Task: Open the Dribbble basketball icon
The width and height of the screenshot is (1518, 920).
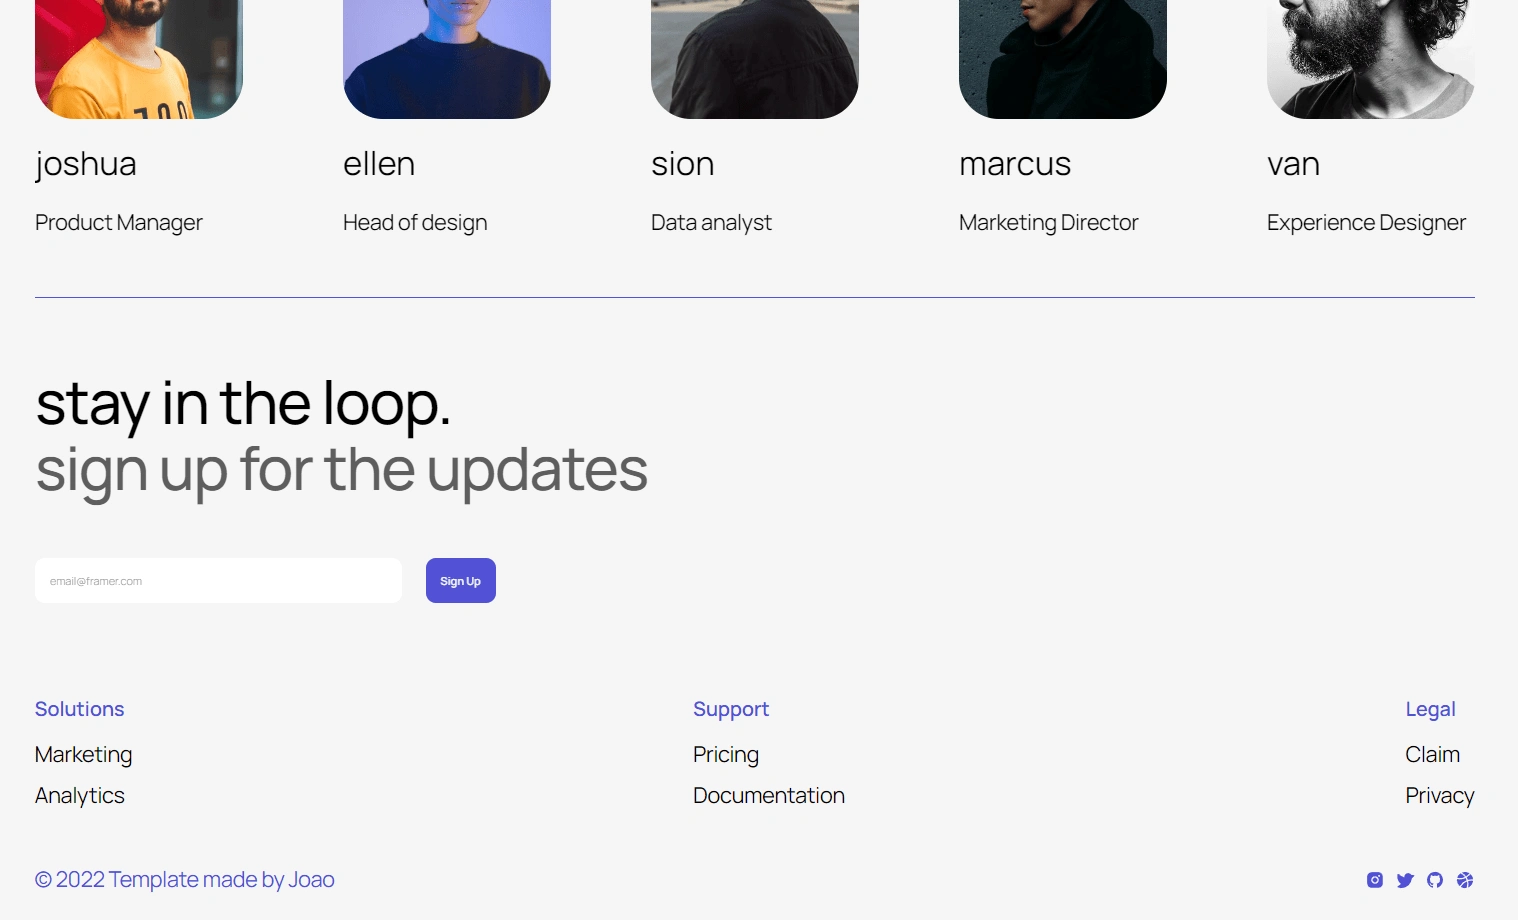Action: (x=1465, y=880)
